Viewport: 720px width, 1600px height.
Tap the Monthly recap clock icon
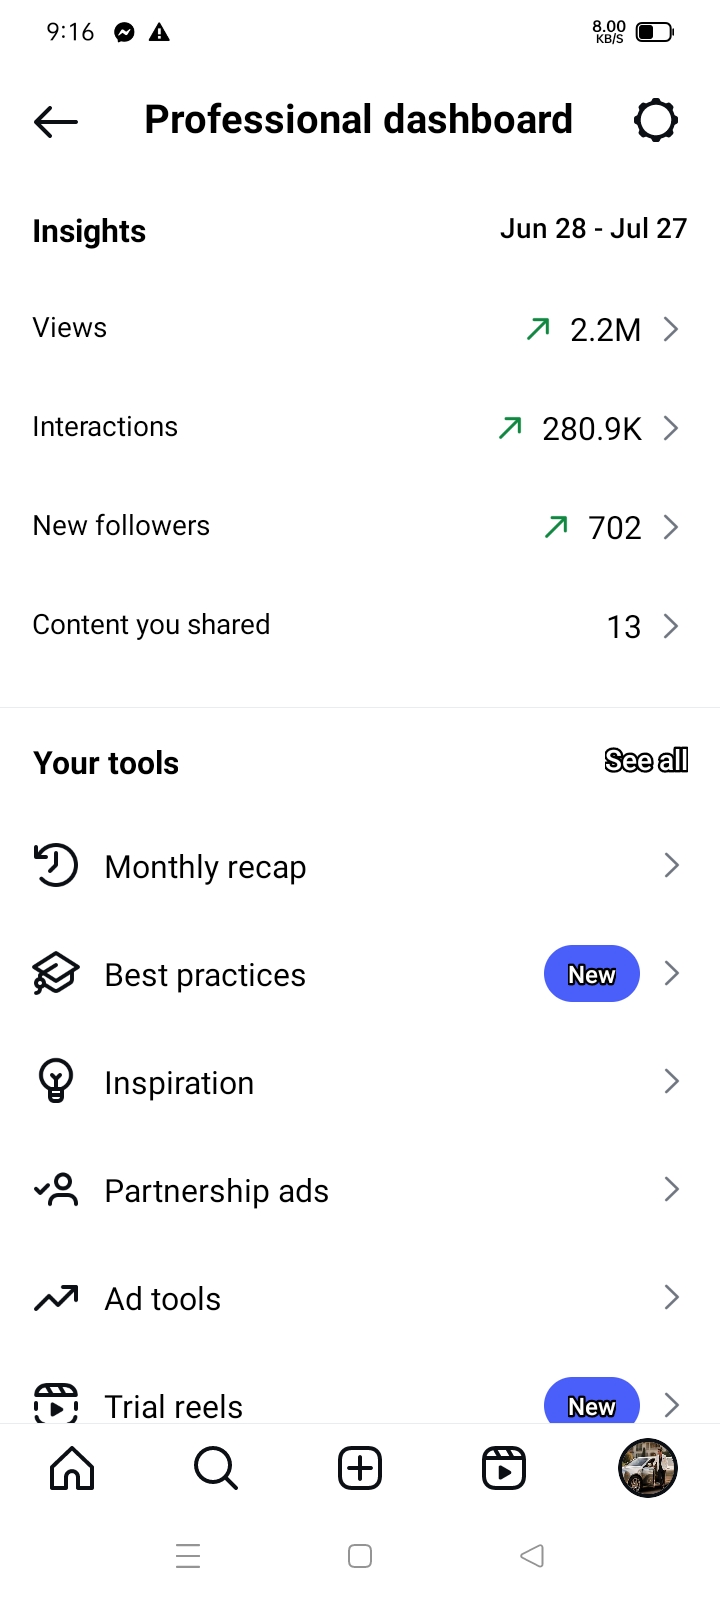[x=56, y=866]
